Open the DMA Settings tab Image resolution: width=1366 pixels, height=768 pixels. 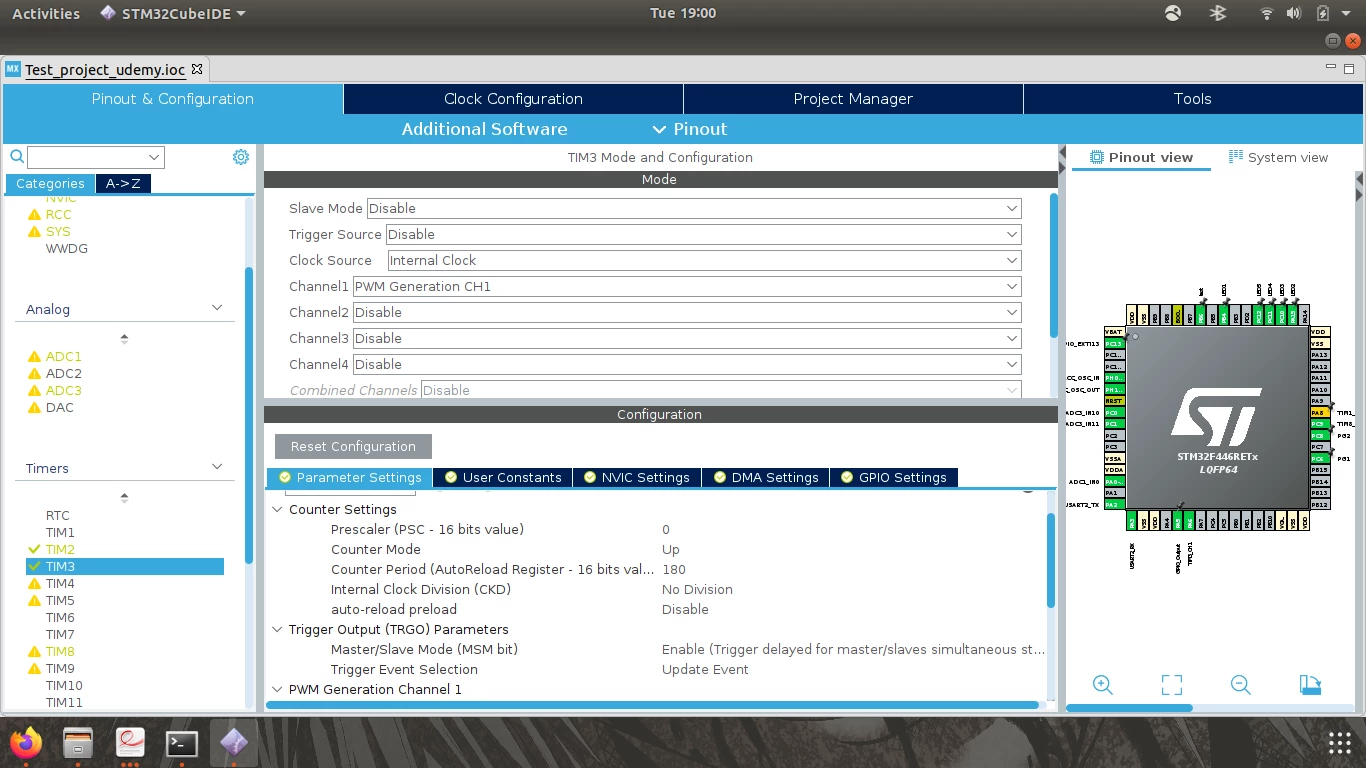pyautogui.click(x=766, y=478)
